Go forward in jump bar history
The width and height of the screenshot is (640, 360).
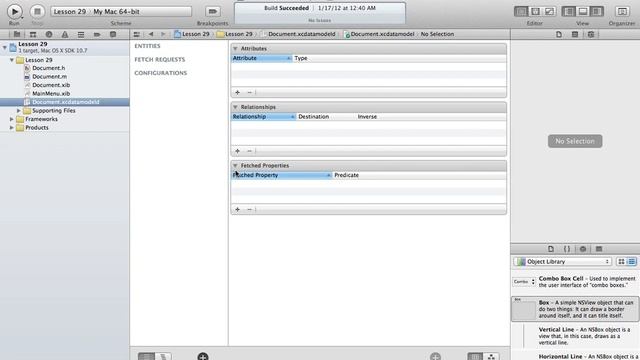163,34
